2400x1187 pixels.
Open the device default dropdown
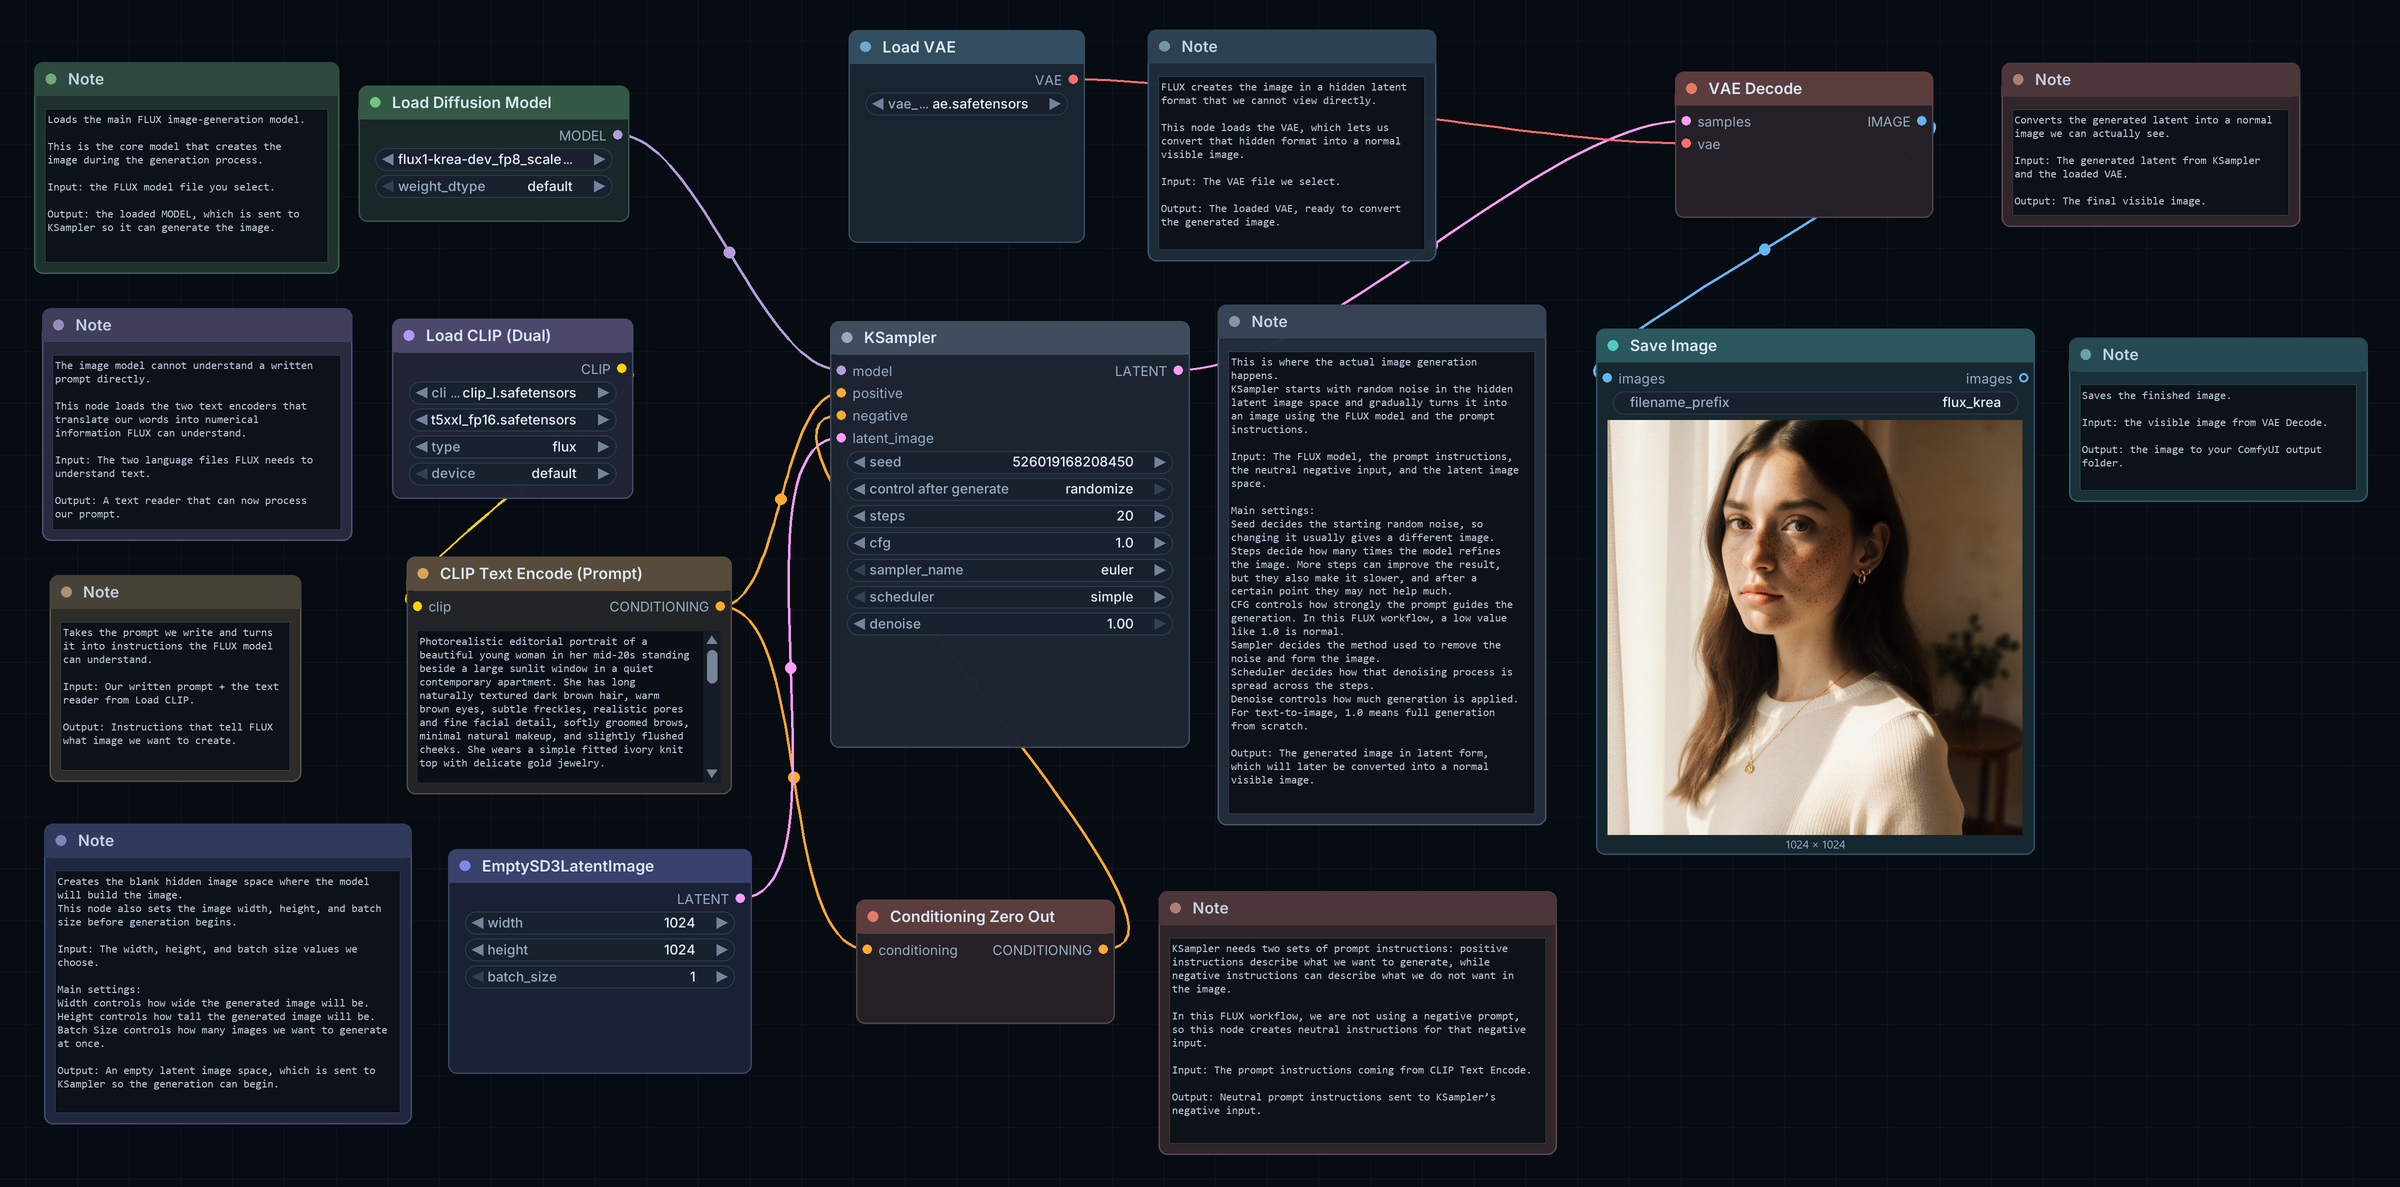(513, 474)
